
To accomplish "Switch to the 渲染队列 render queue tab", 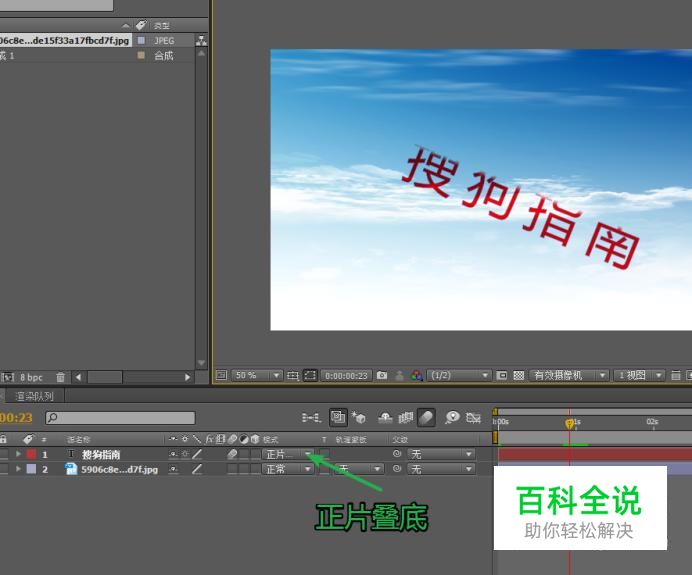I will coord(34,396).
